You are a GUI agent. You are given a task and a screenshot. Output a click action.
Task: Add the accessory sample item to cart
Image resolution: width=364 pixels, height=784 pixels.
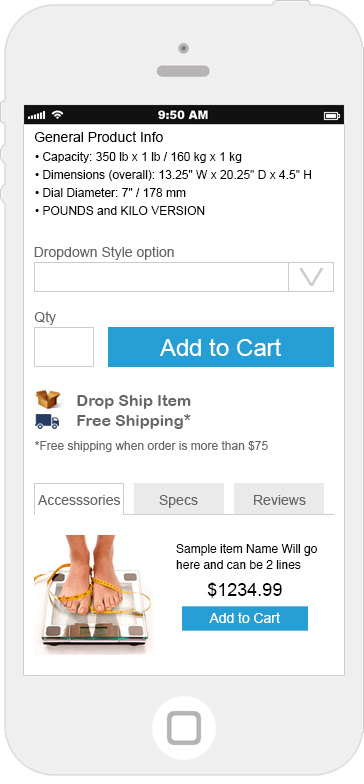[245, 618]
